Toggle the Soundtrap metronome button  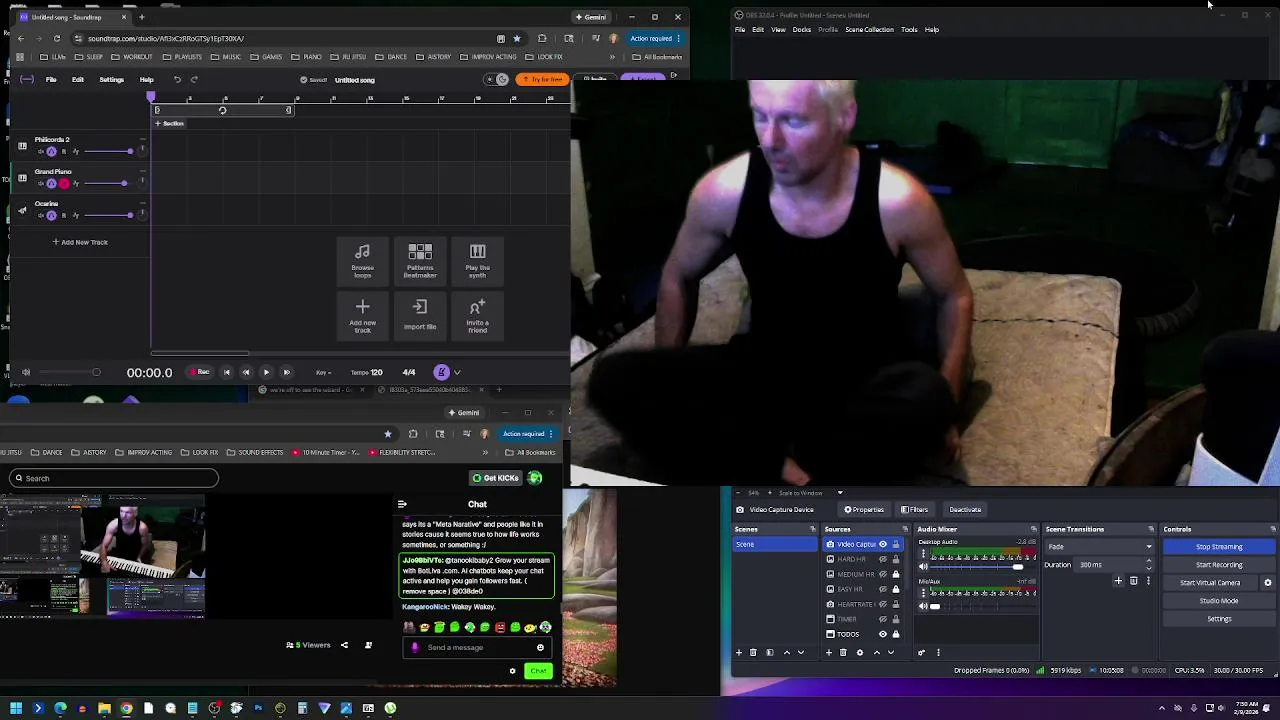pos(441,372)
